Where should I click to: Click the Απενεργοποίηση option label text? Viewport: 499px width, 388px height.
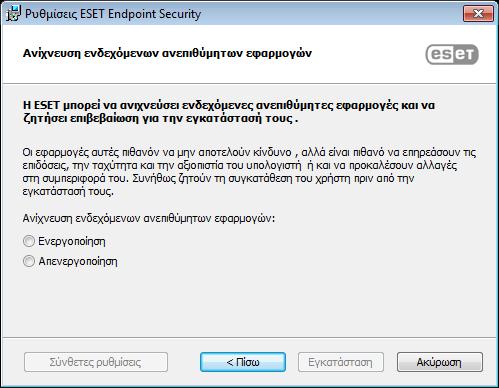[x=78, y=261]
